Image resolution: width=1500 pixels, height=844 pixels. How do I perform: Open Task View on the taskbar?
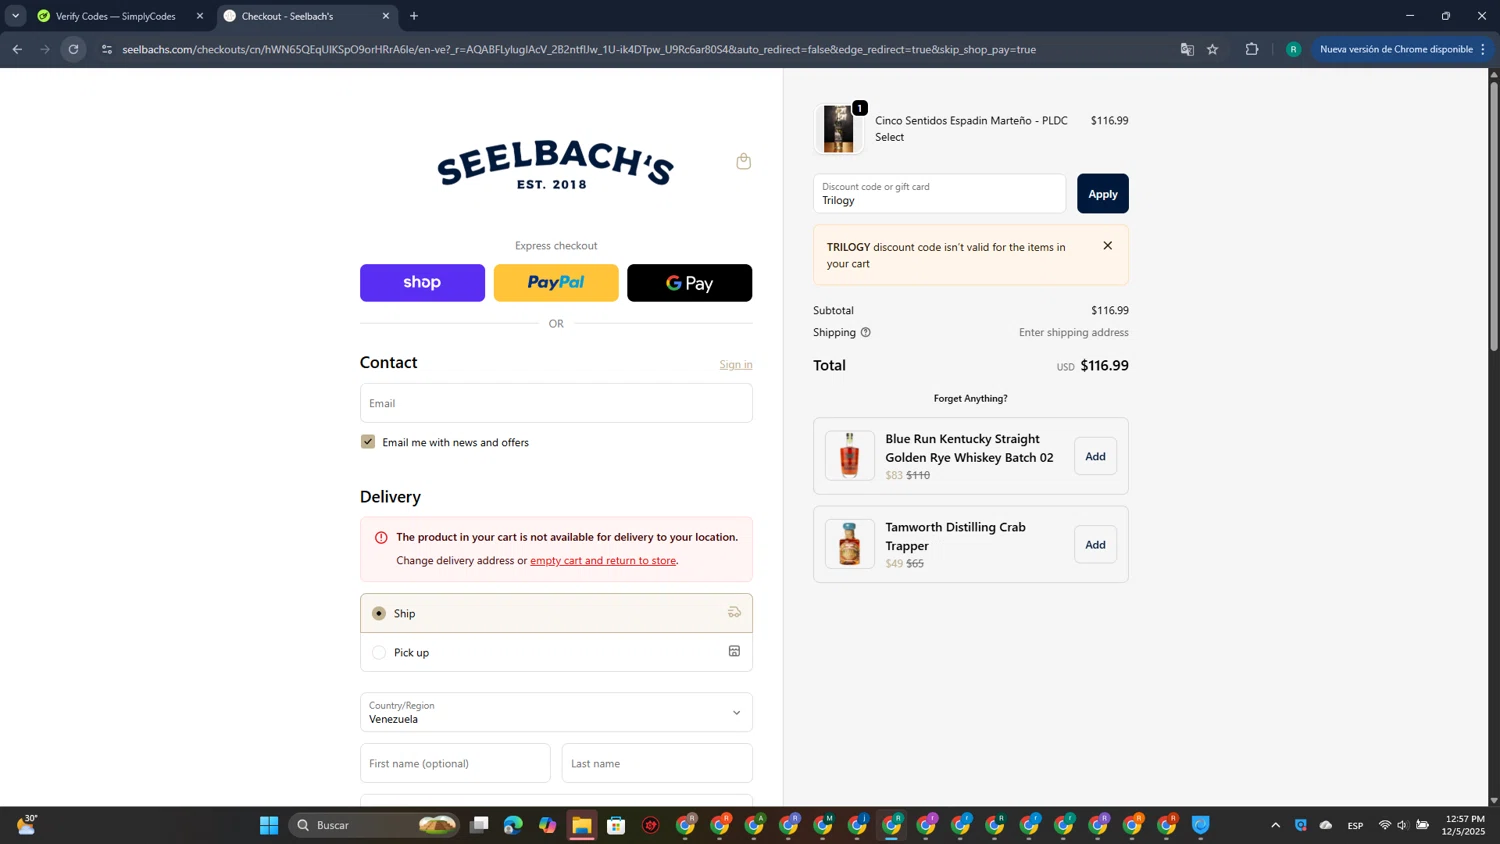[479, 825]
